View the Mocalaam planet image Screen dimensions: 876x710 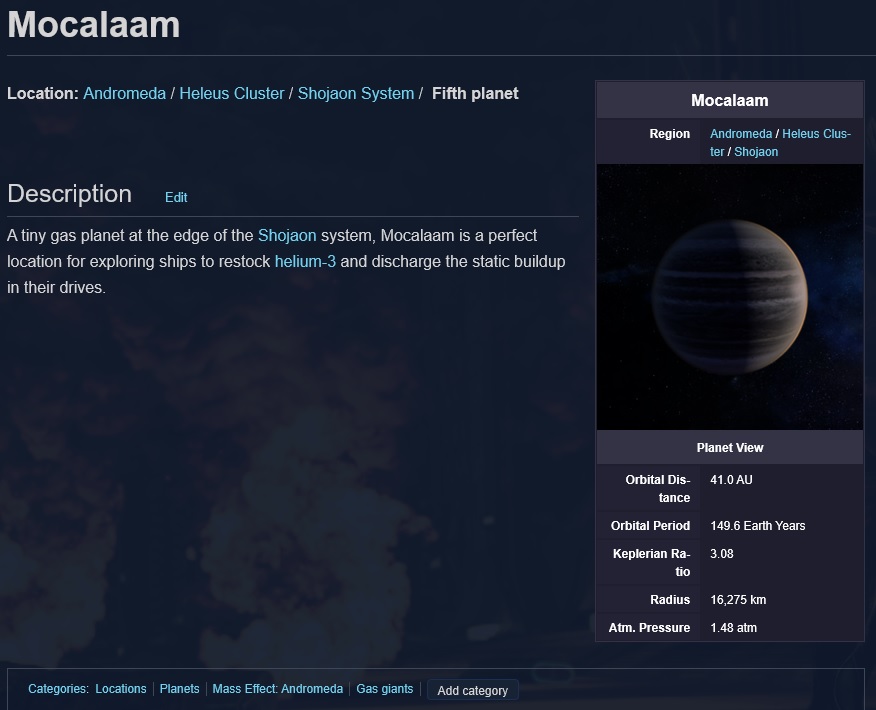730,297
